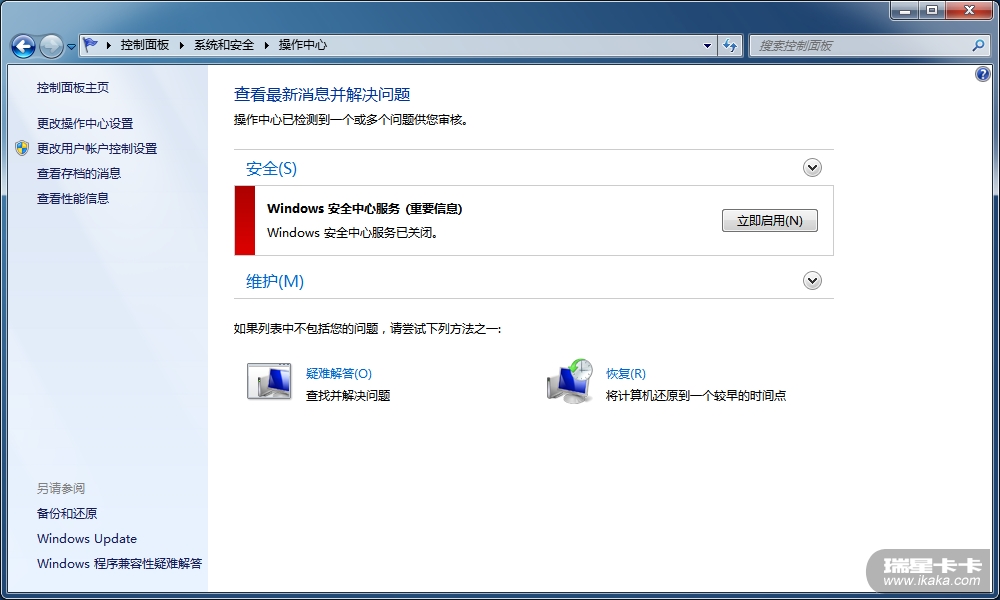Expand the breadcrumb arrow before 控制面板
This screenshot has height=600, width=1000.
click(x=108, y=45)
